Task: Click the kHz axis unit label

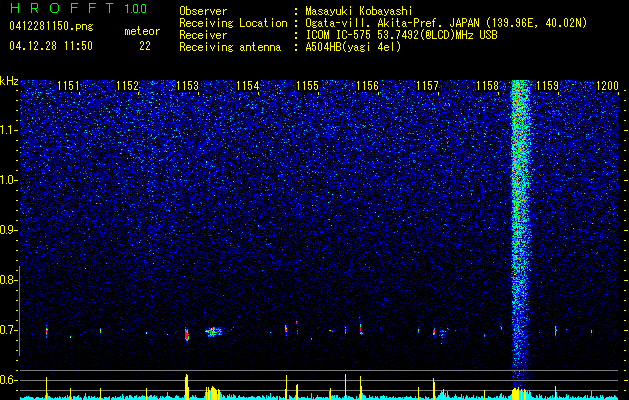Action: [x=9, y=81]
